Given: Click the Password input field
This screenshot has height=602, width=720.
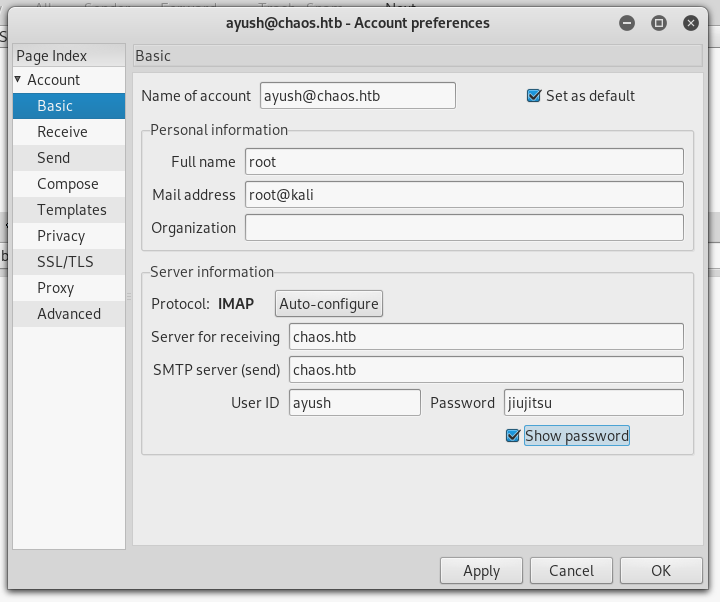Looking at the screenshot, I should [x=593, y=403].
